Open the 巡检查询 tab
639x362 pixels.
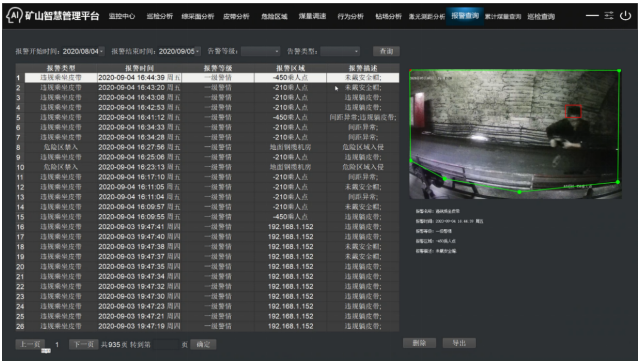[x=541, y=17]
